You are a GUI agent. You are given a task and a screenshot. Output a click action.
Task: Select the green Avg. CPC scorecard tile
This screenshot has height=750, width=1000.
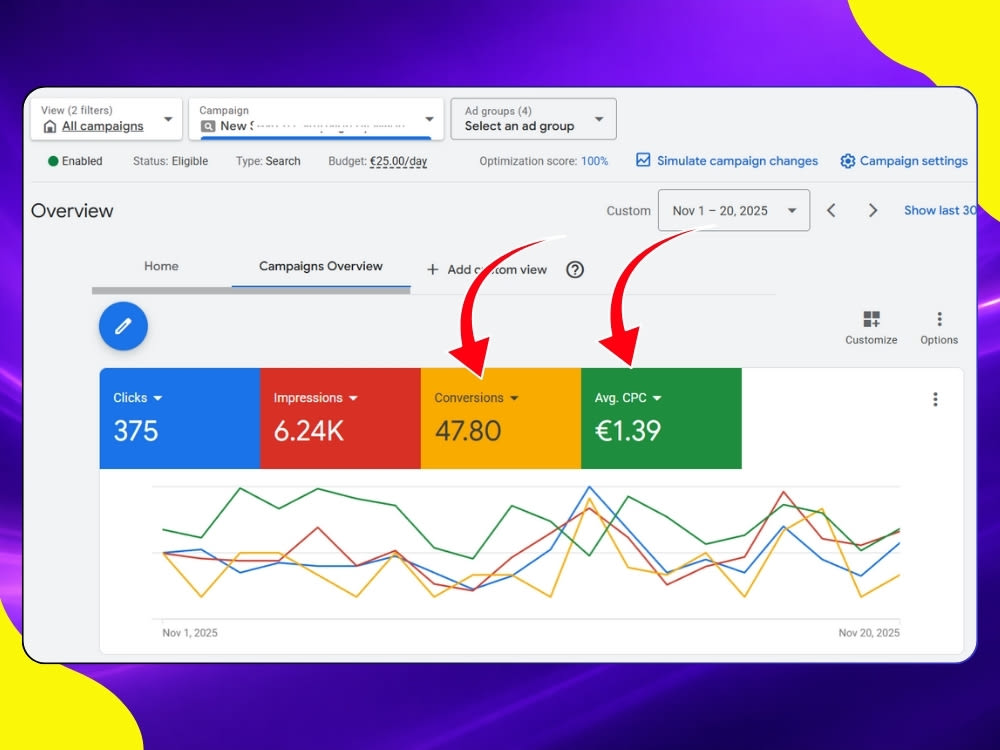pyautogui.click(x=661, y=418)
